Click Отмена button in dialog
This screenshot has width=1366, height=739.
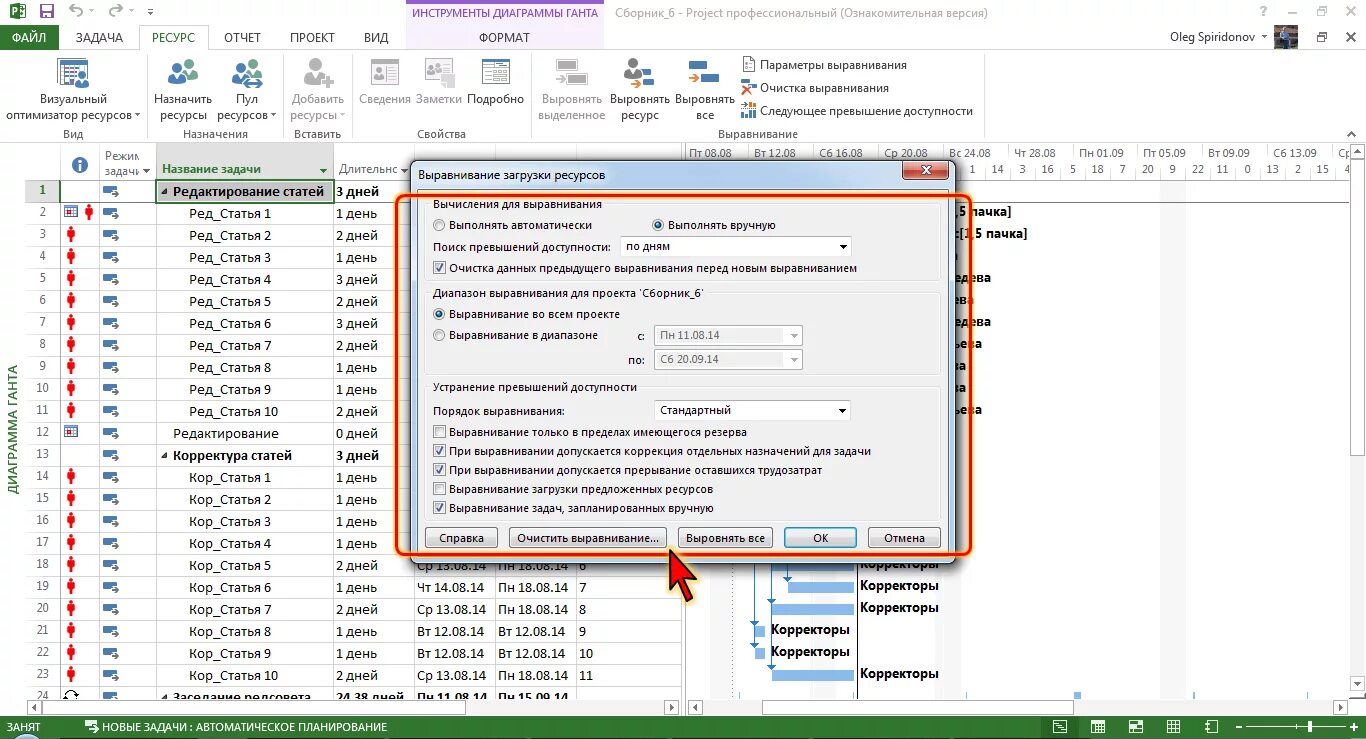pyautogui.click(x=904, y=538)
